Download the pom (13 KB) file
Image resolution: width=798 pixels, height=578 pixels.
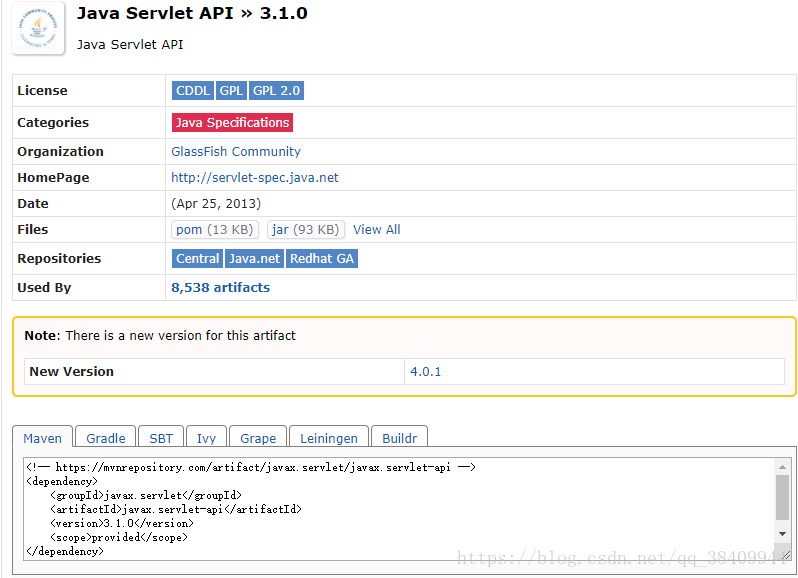(x=215, y=229)
